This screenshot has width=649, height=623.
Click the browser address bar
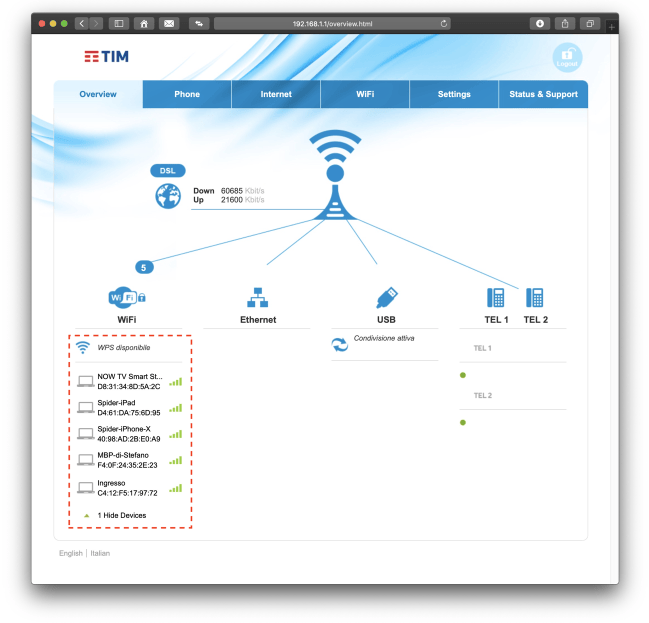click(332, 24)
